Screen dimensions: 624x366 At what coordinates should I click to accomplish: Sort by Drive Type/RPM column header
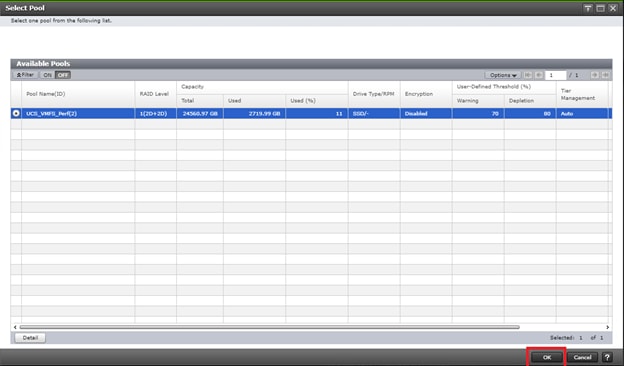pyautogui.click(x=374, y=94)
